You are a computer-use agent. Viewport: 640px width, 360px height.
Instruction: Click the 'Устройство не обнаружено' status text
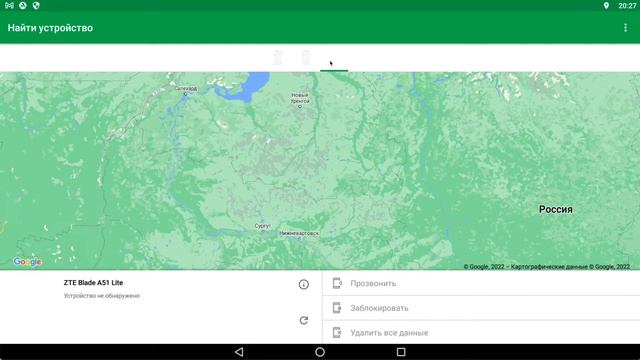pos(102,296)
